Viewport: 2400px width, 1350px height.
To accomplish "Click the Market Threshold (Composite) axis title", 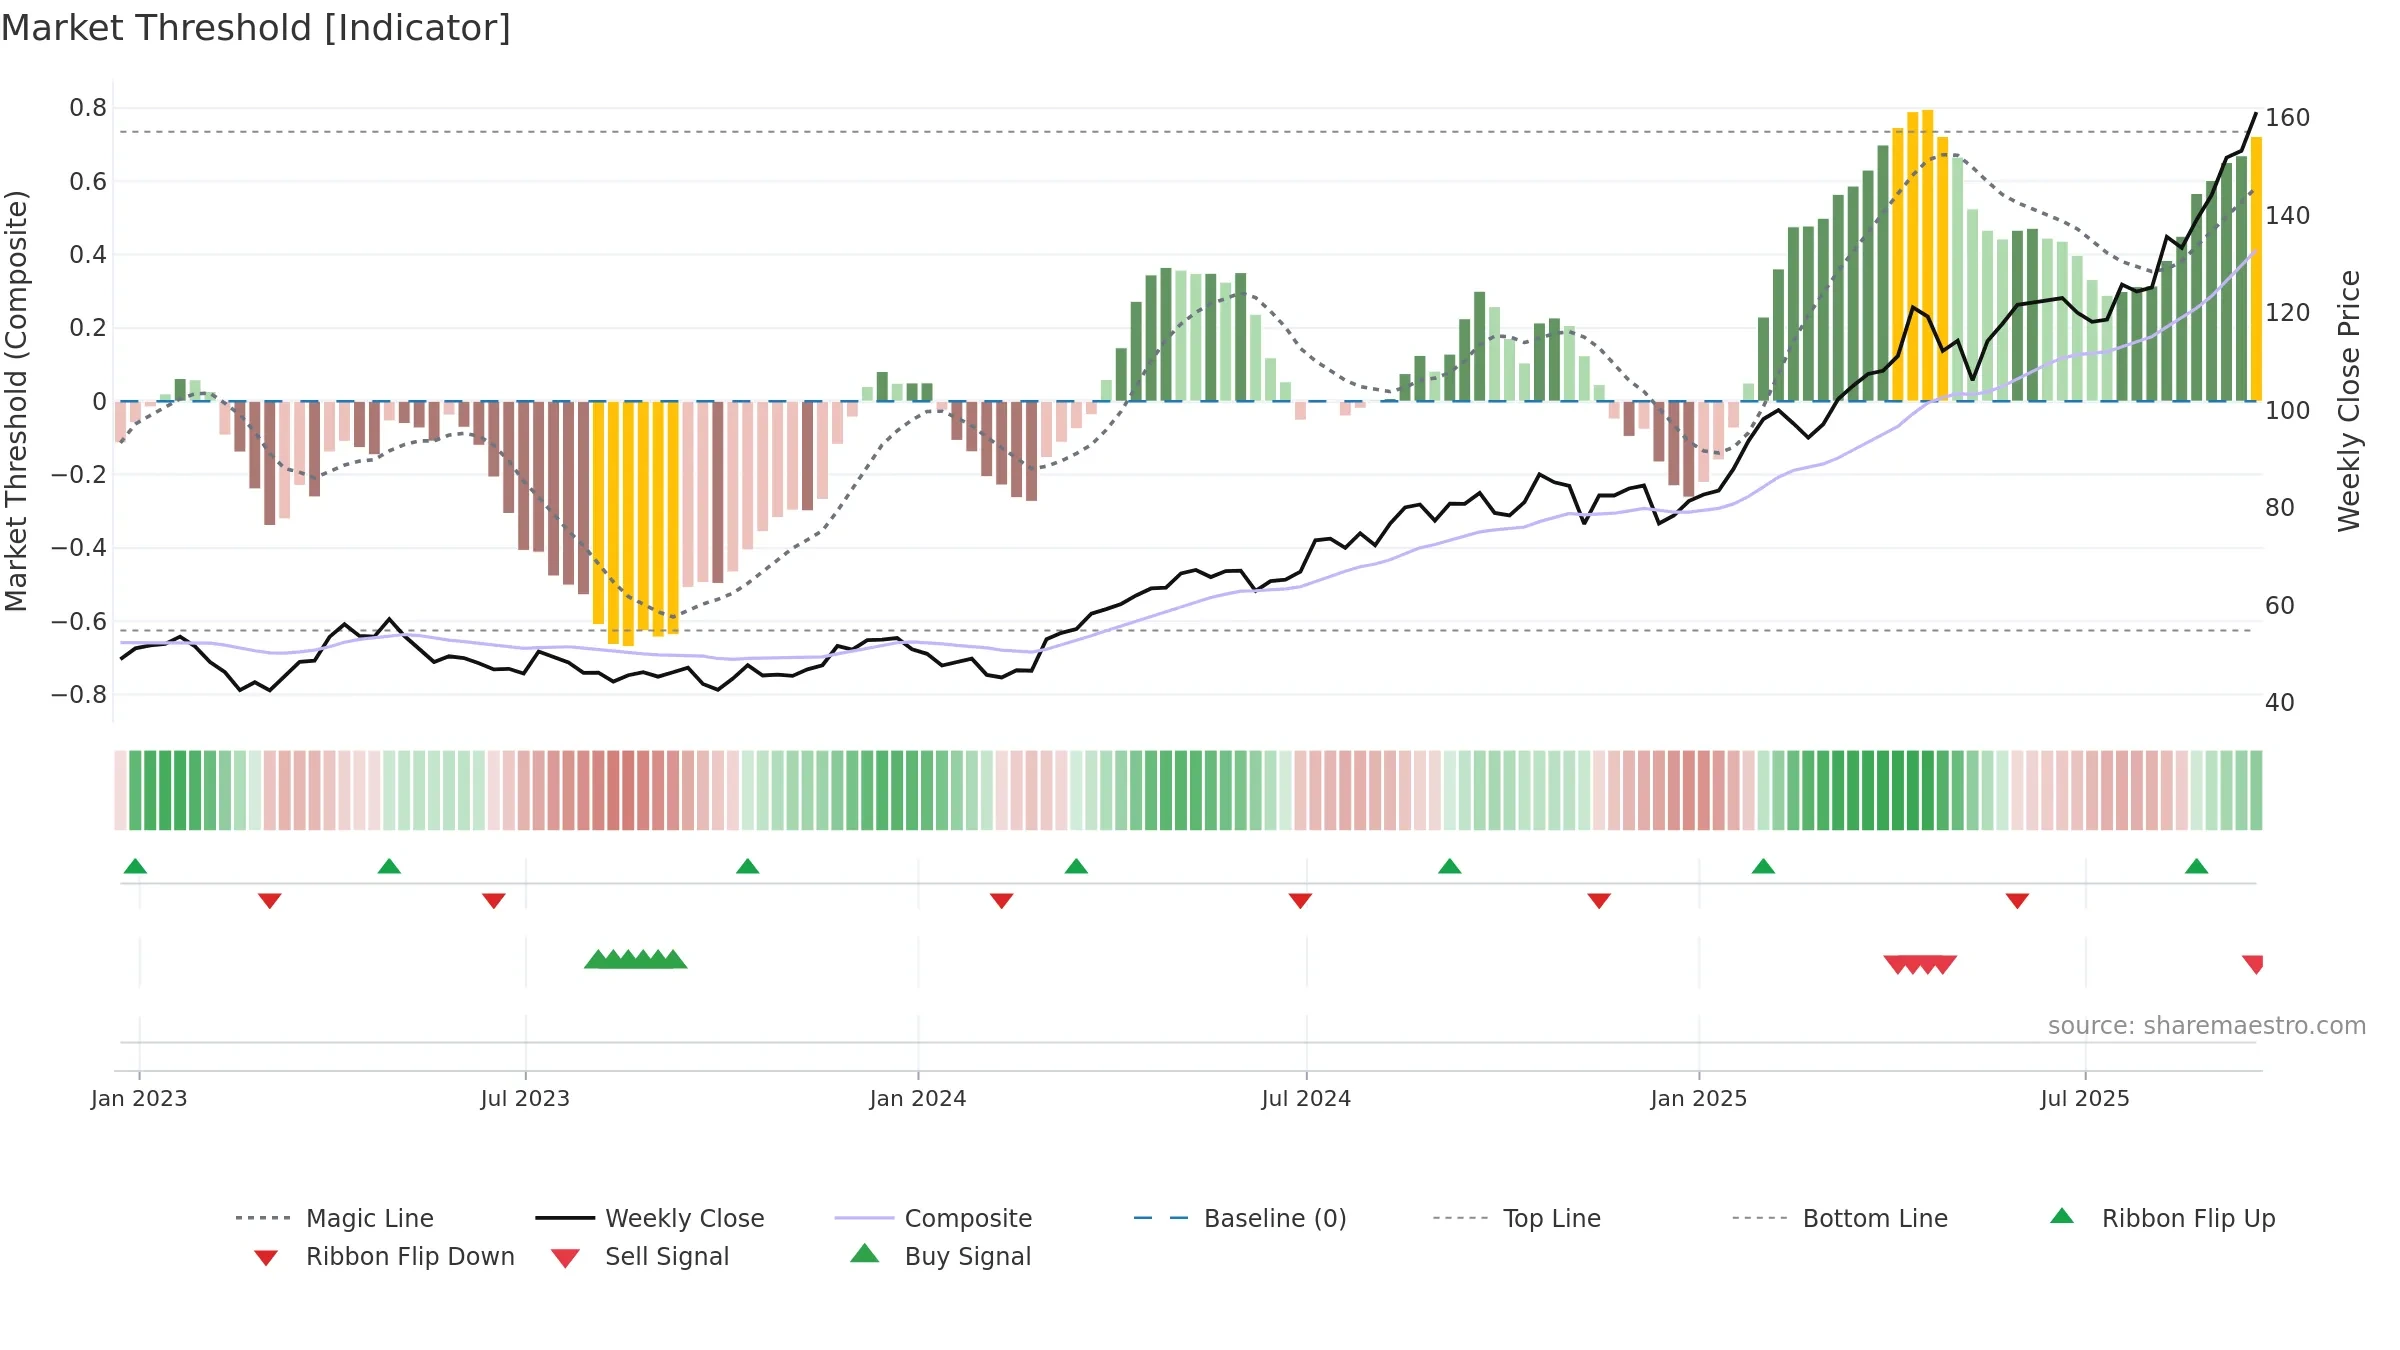I will click(16, 401).
